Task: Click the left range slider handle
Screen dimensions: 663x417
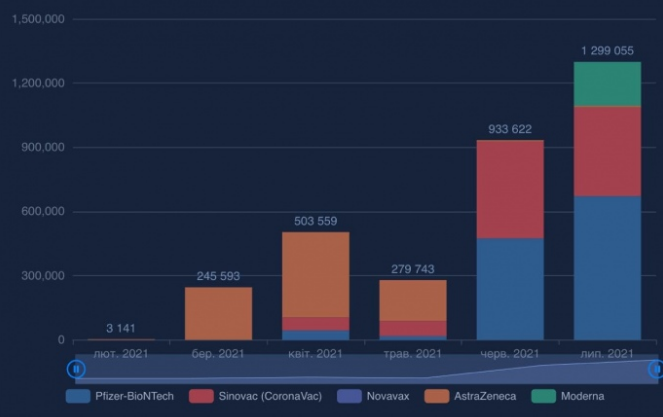Action: 76,369
